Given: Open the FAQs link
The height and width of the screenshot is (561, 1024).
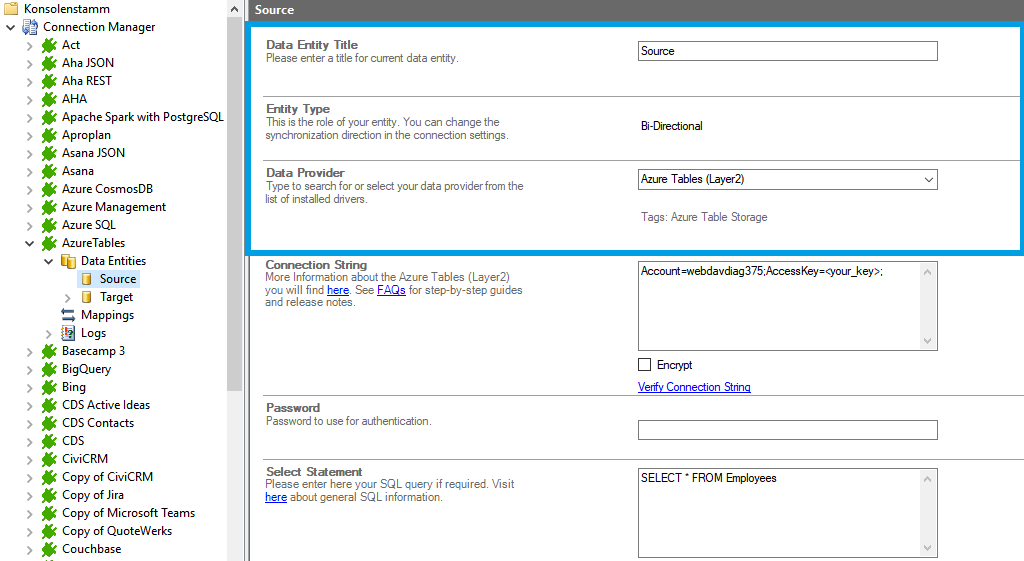Looking at the screenshot, I should tap(391, 290).
